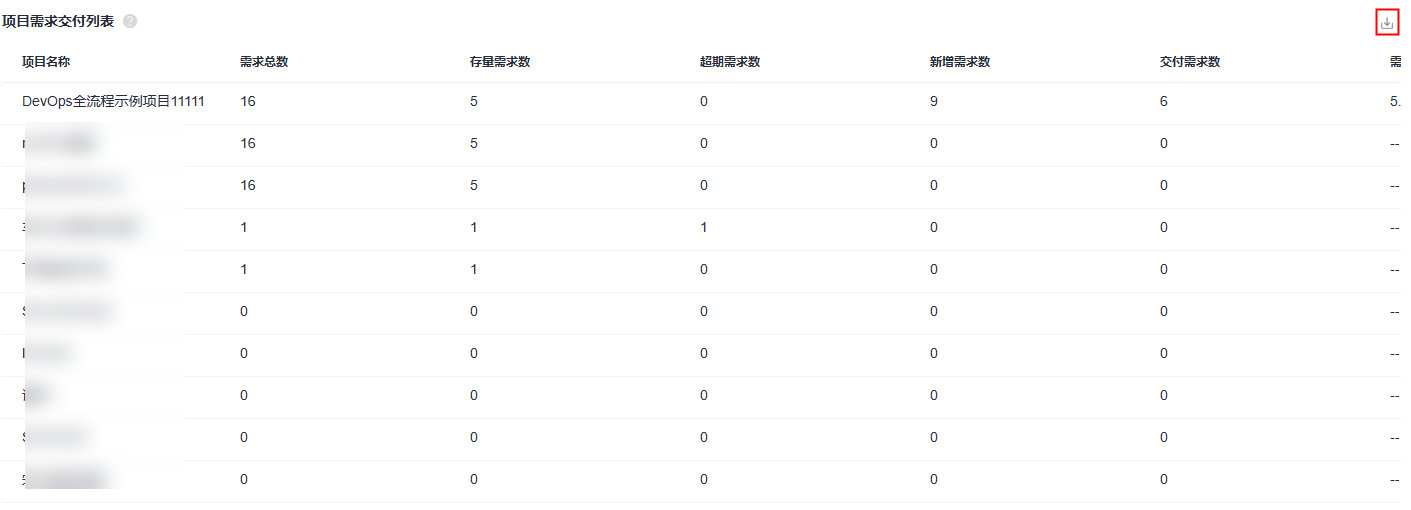
Task: Click the red 超期需求数 value 1
Action: (x=704, y=227)
